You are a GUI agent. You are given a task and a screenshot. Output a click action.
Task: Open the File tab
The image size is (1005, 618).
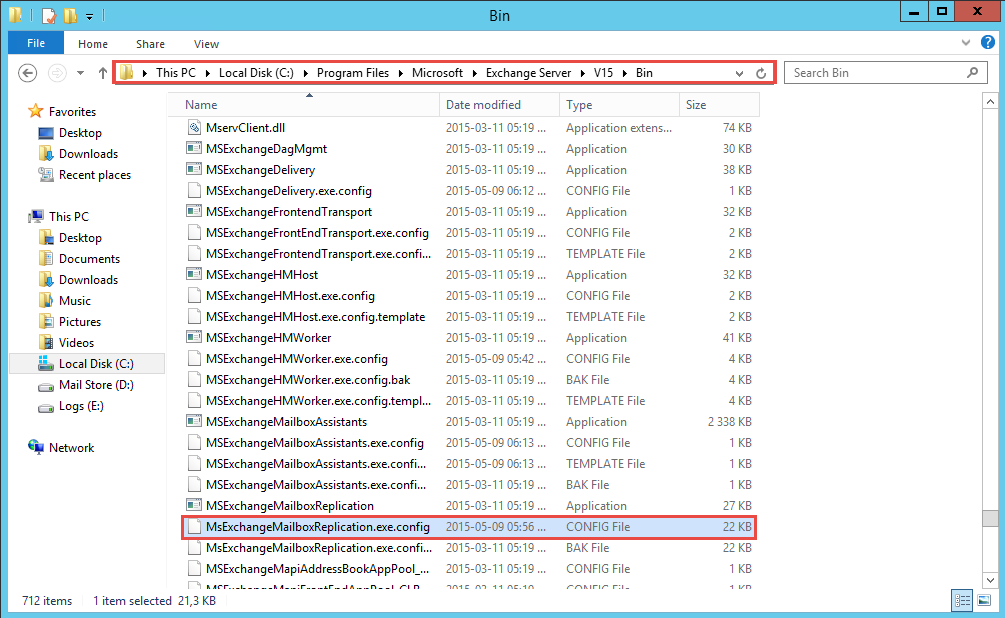(x=36, y=43)
